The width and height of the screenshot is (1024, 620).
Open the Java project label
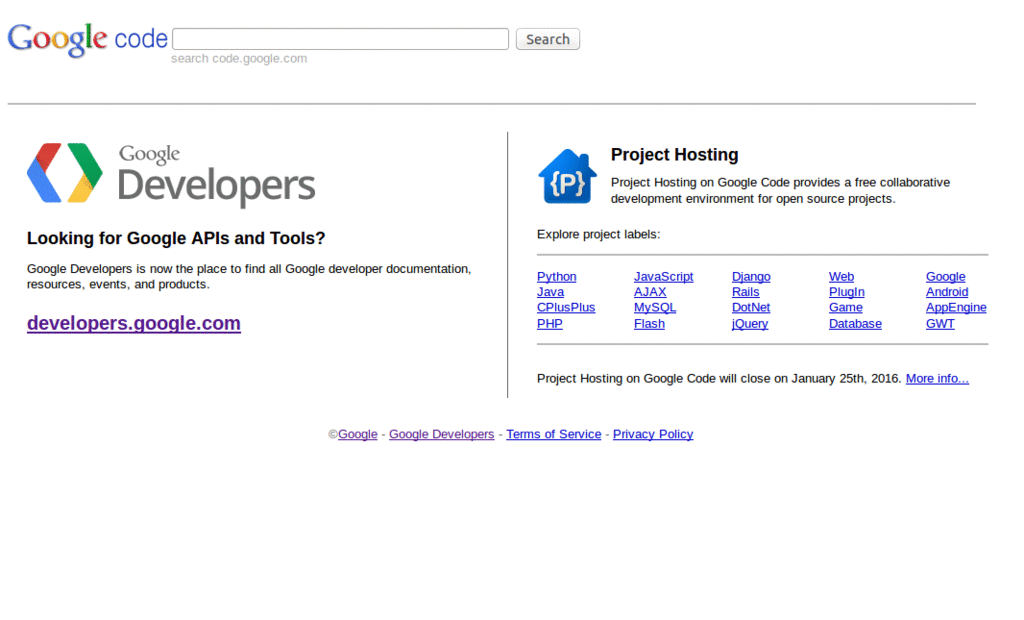[x=550, y=292]
